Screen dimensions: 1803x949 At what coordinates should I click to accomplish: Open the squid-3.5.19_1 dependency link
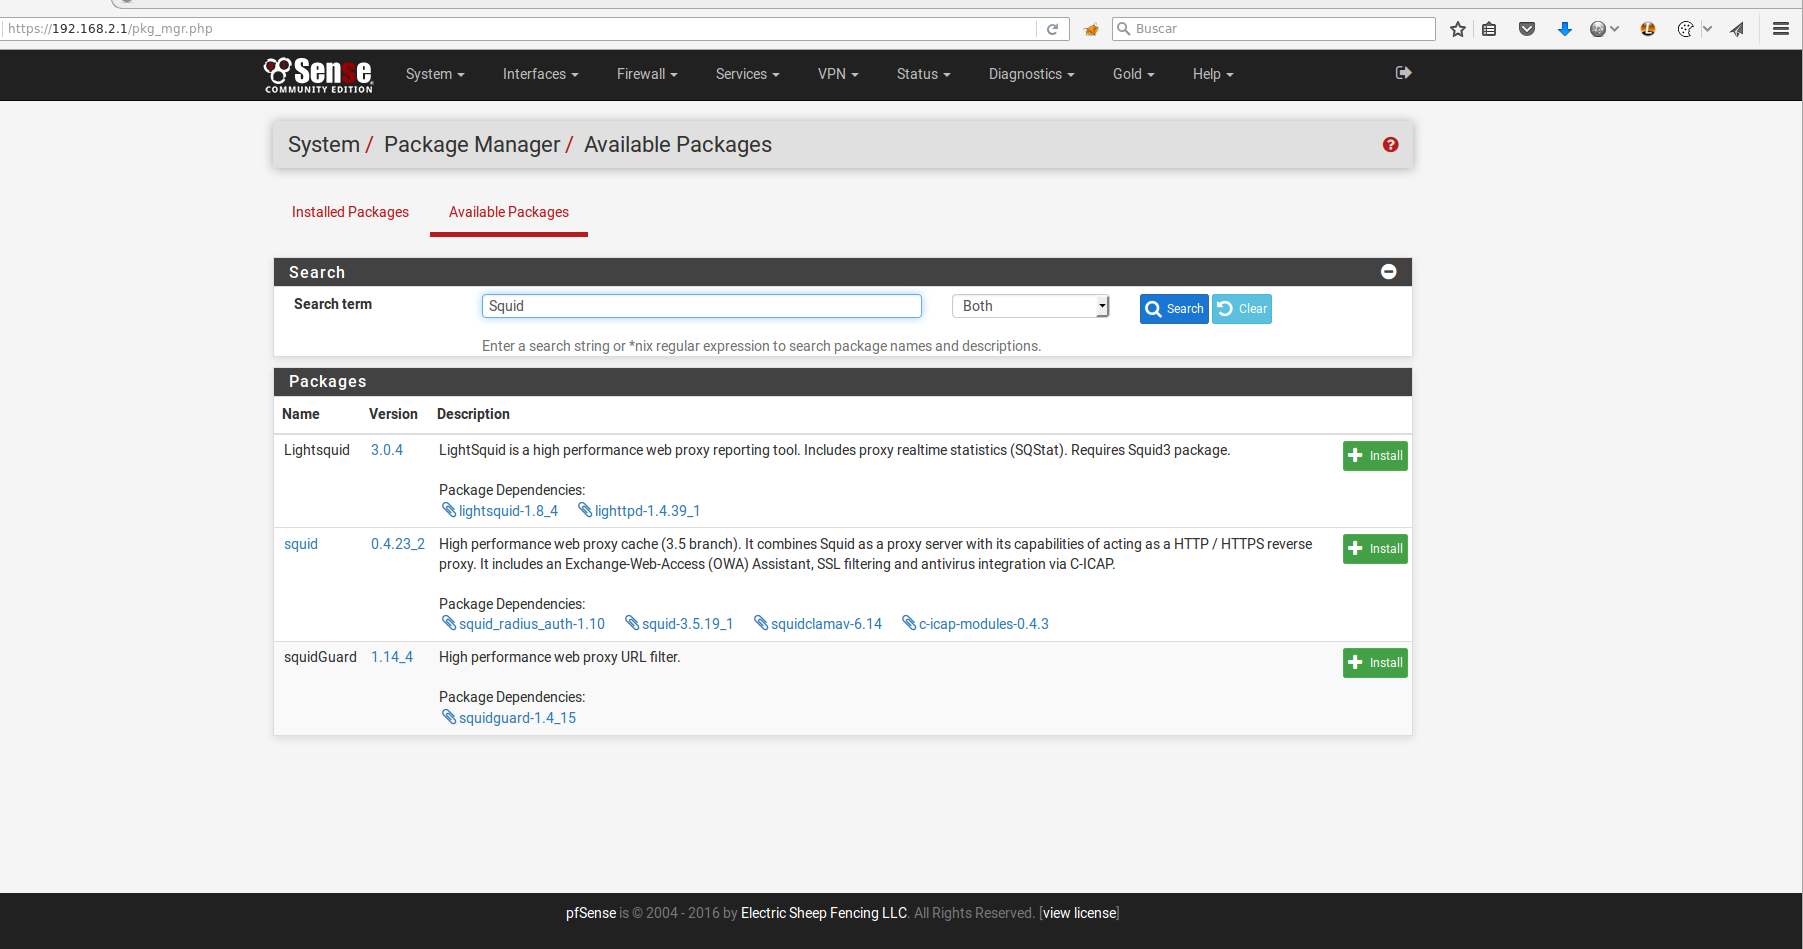(x=686, y=624)
